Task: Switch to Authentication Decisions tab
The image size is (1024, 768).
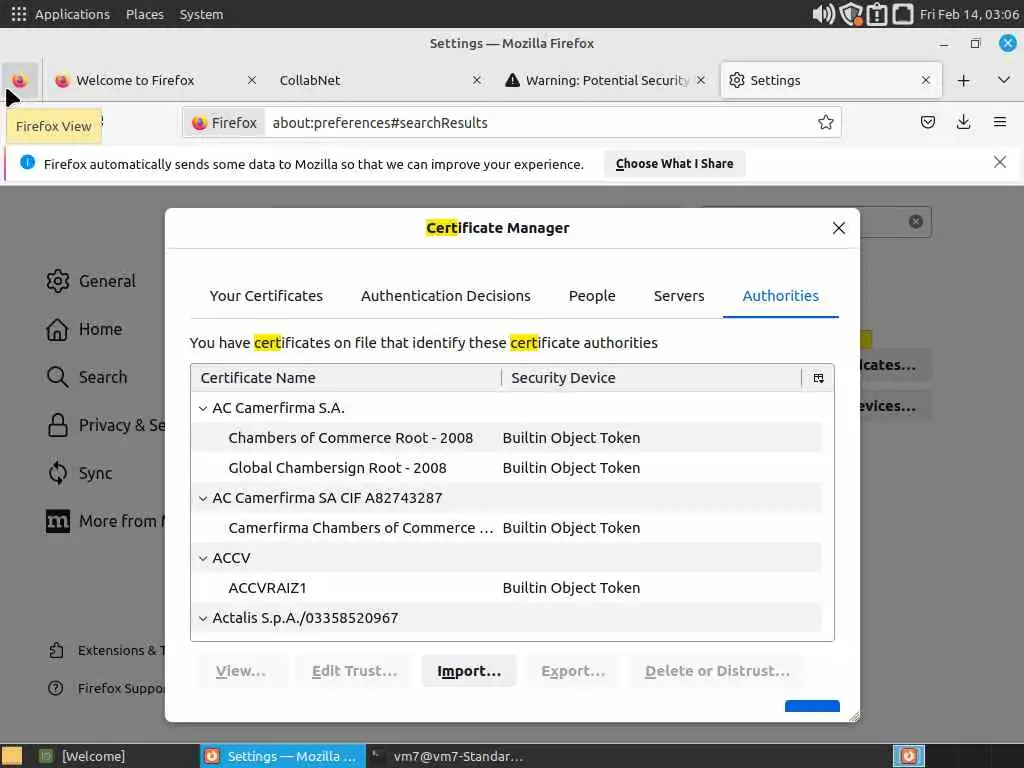Action: point(446,296)
